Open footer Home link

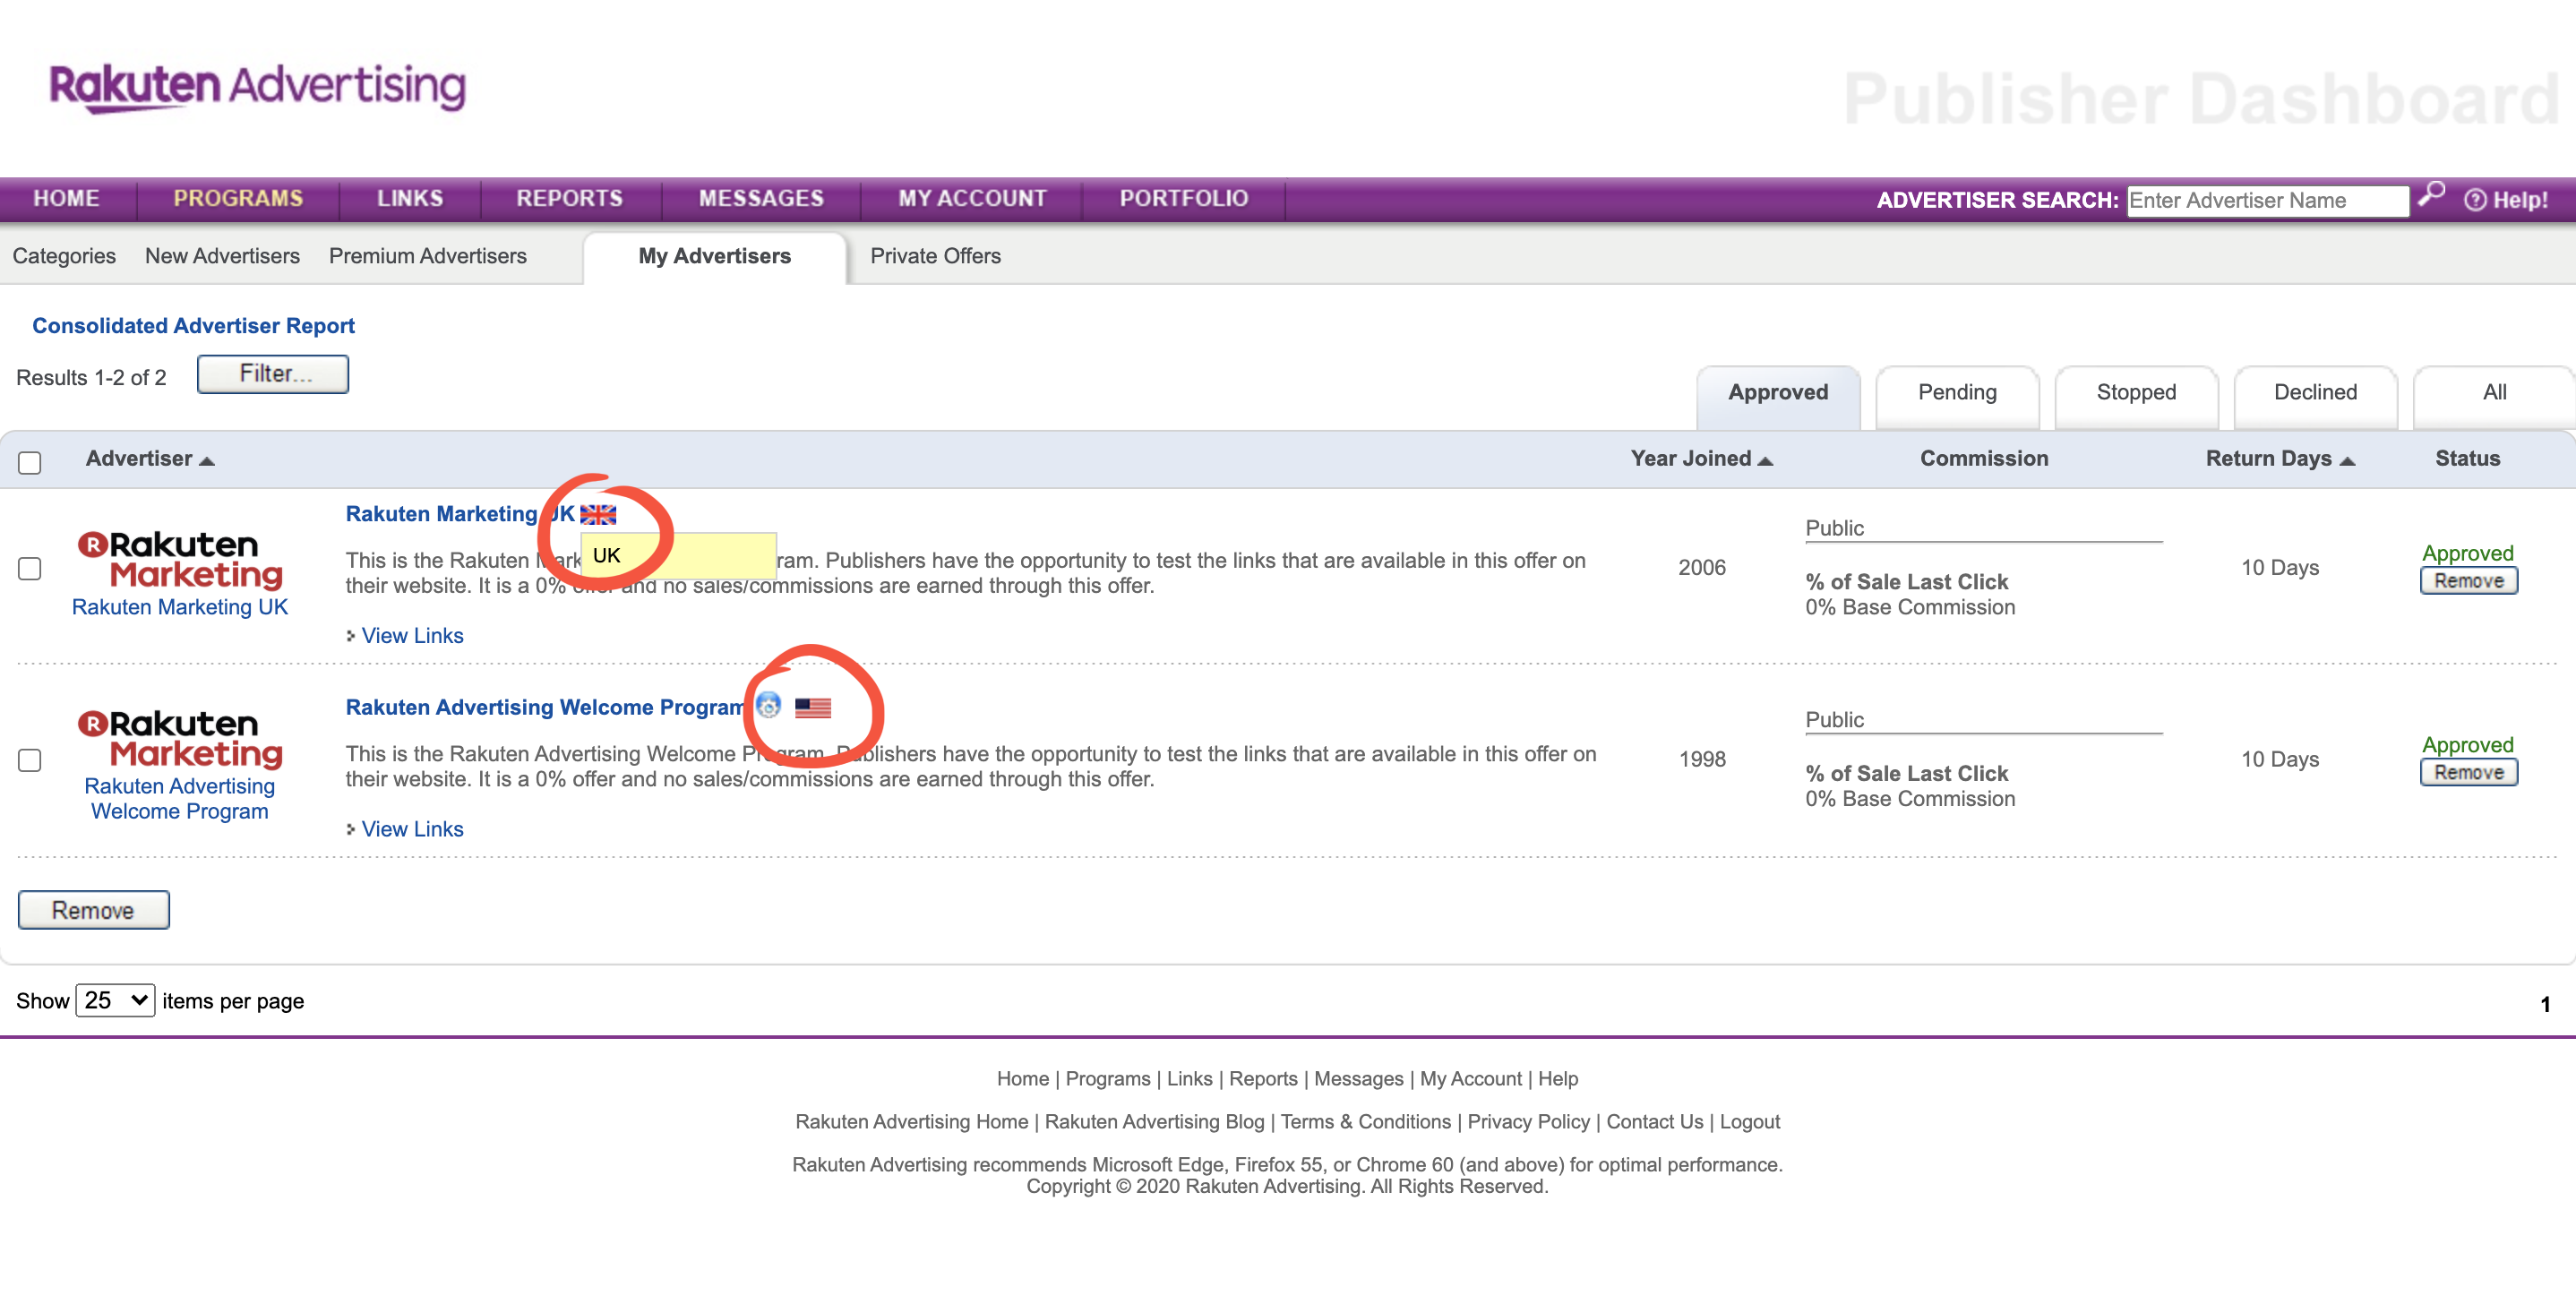click(x=1022, y=1079)
